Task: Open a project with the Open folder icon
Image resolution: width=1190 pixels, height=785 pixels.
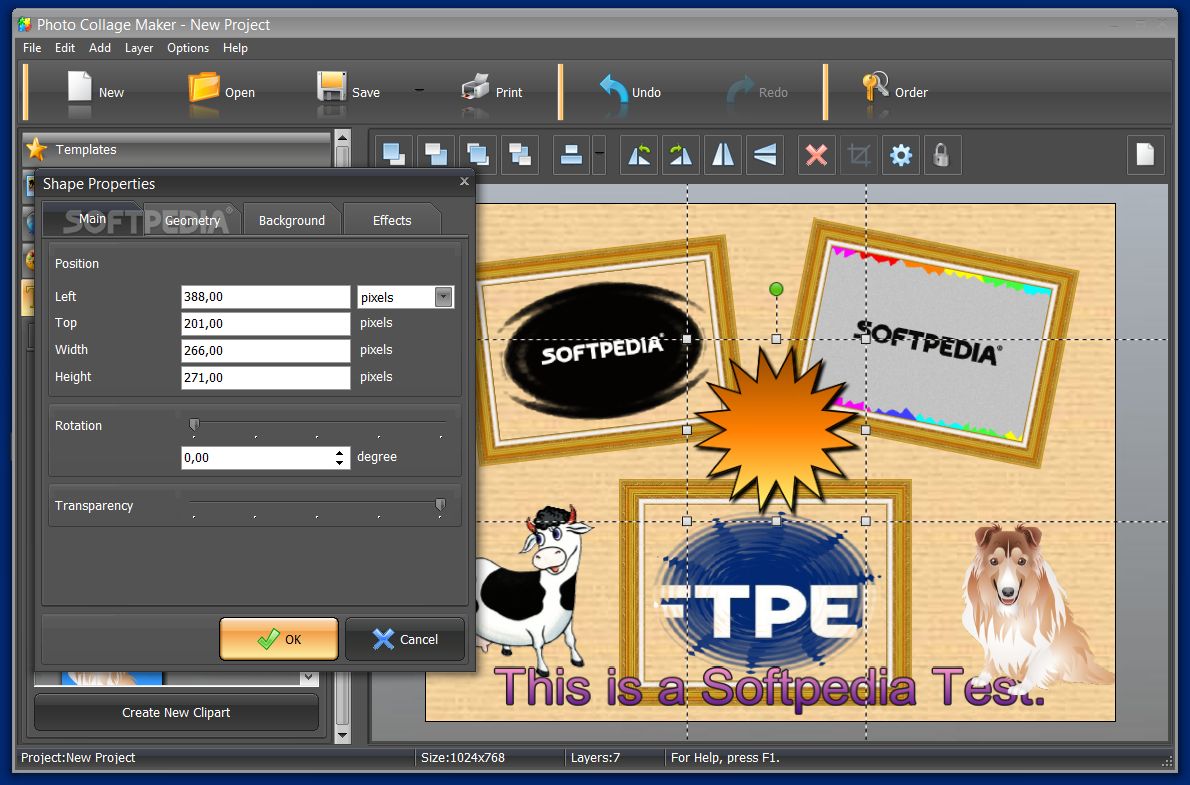Action: point(203,87)
